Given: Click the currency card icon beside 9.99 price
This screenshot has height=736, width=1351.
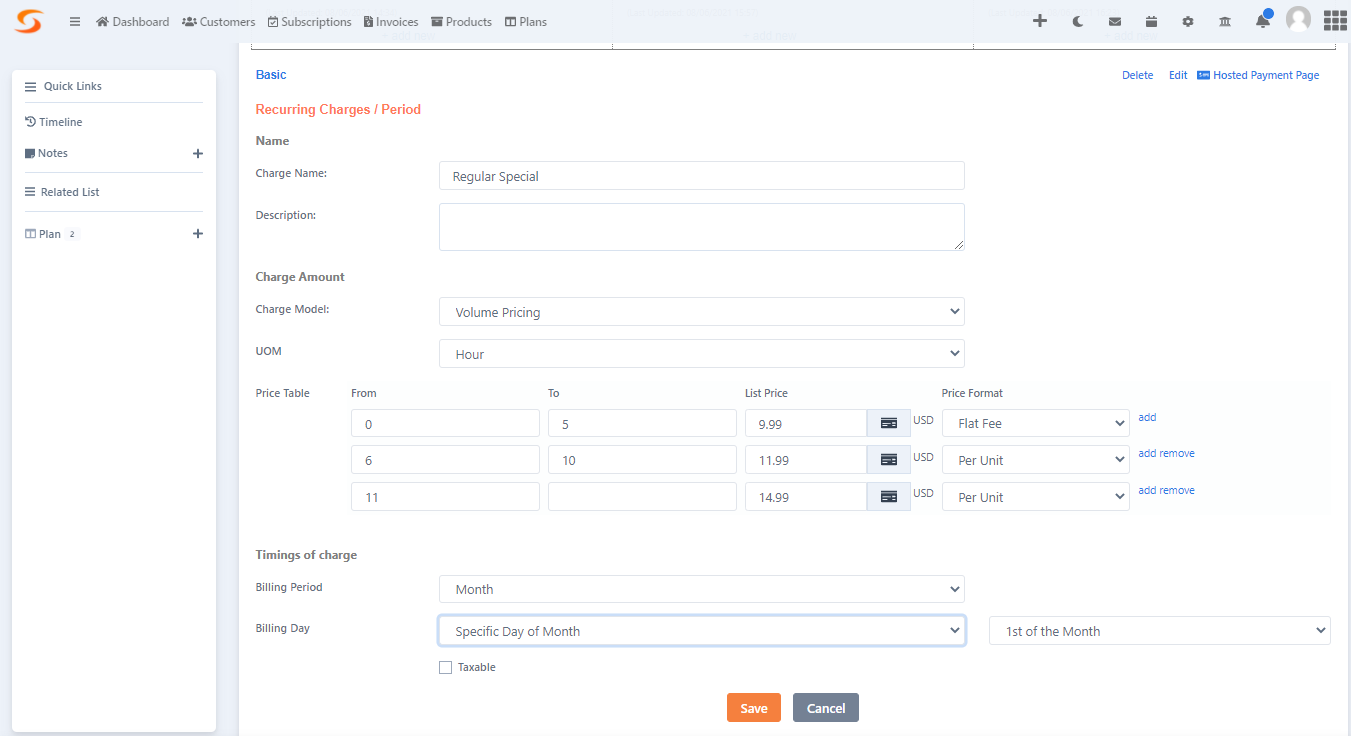Looking at the screenshot, I should (888, 422).
